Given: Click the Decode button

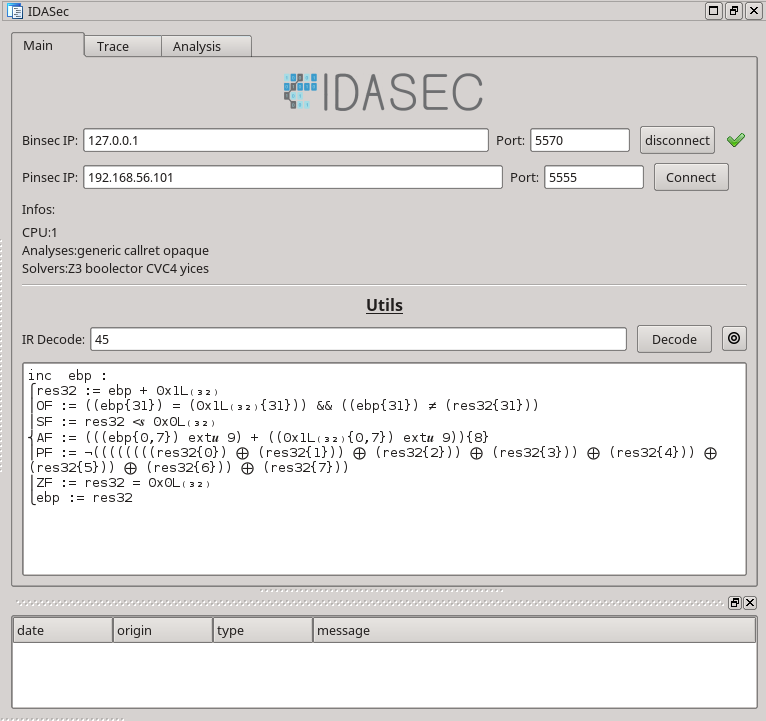Looking at the screenshot, I should click(674, 339).
